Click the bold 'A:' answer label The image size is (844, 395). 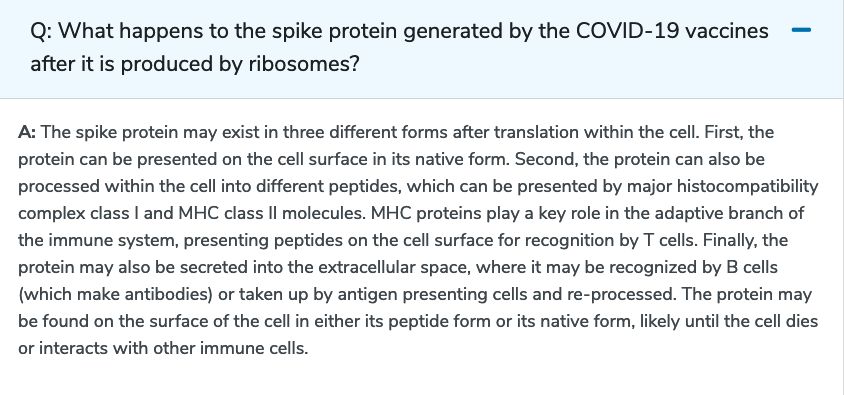(27, 132)
